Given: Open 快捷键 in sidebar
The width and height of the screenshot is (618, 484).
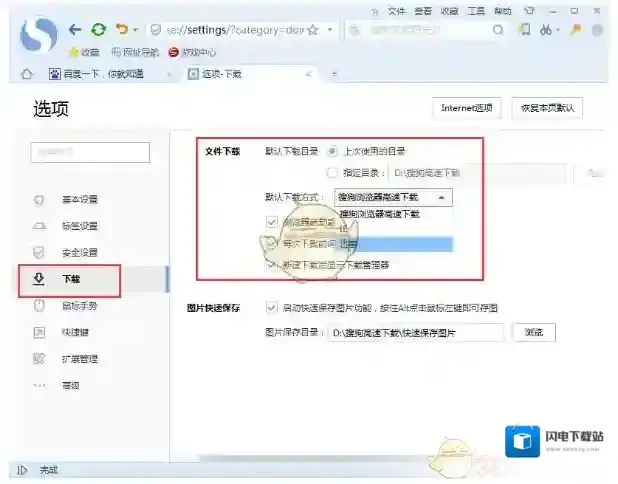Looking at the screenshot, I should tap(75, 332).
